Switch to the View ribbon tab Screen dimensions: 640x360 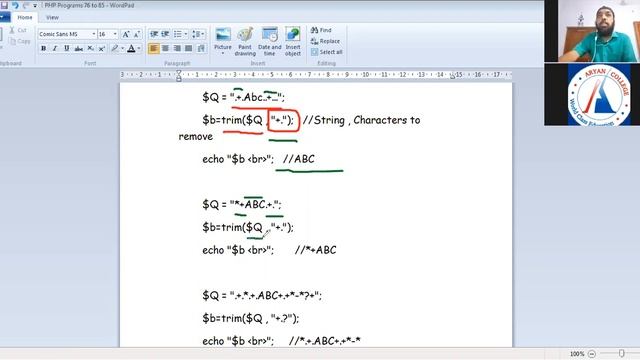(x=52, y=17)
